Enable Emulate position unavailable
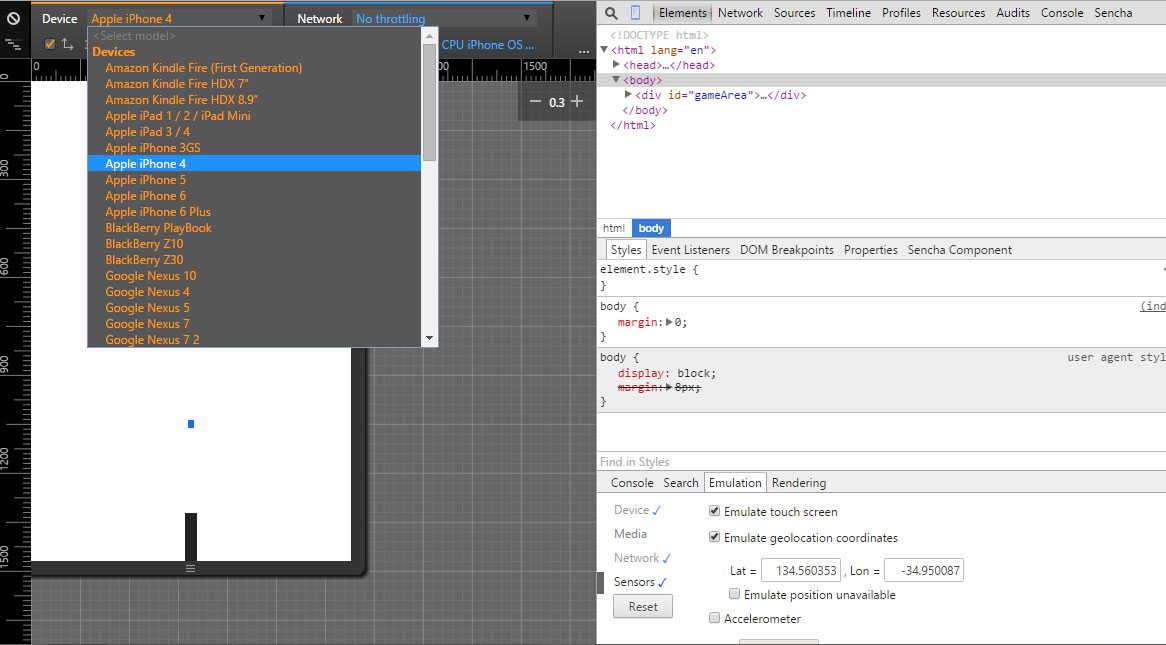Screen dimensions: 1166x645 tap(735, 594)
